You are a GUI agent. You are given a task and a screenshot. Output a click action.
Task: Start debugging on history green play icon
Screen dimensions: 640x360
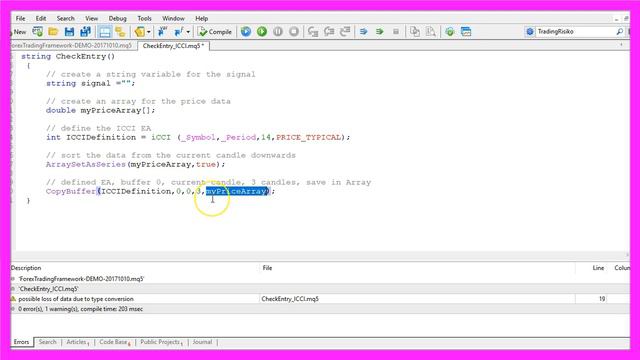[x=262, y=31]
